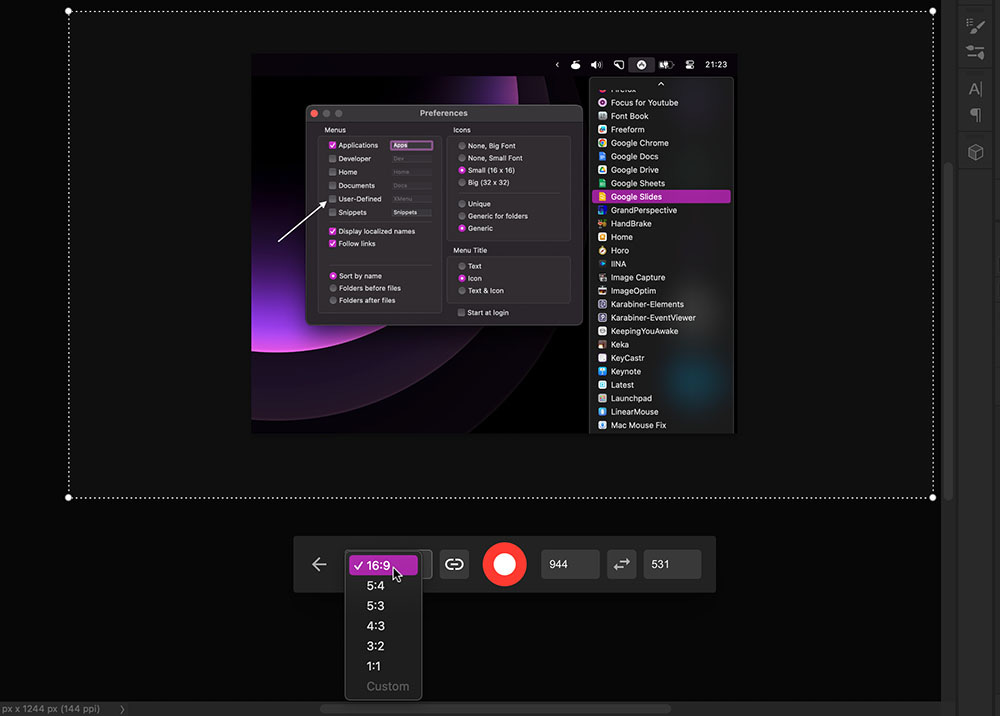Choose Text & Icon menu title option

(462, 291)
